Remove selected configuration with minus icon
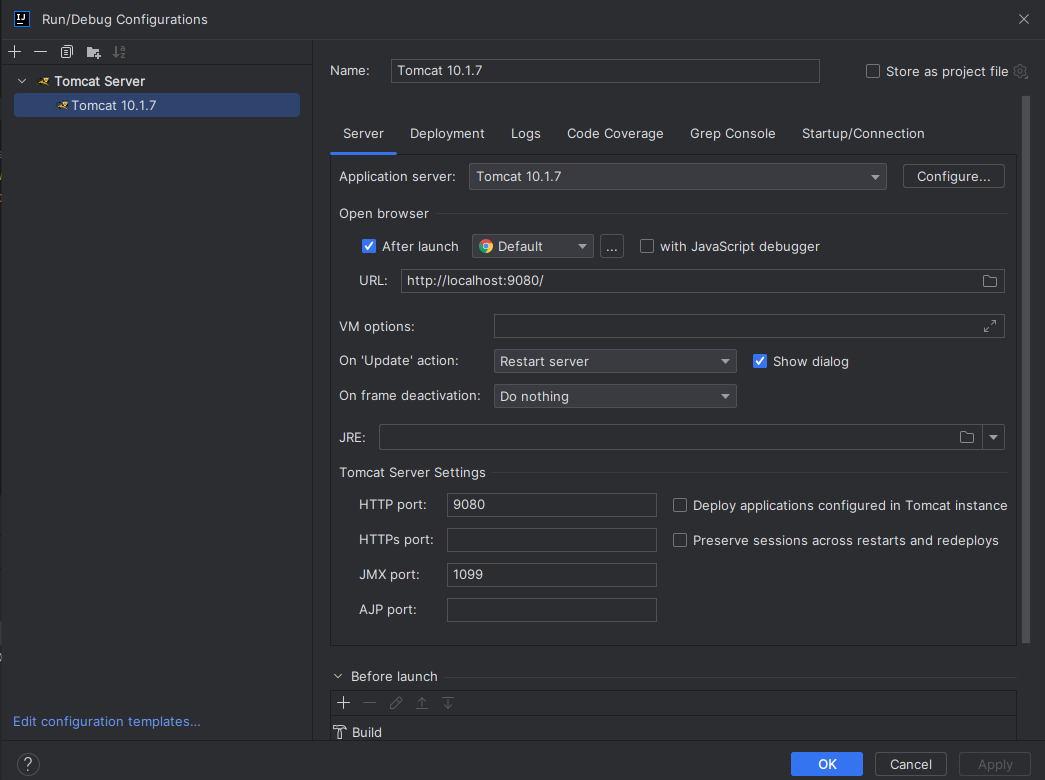 [x=41, y=51]
